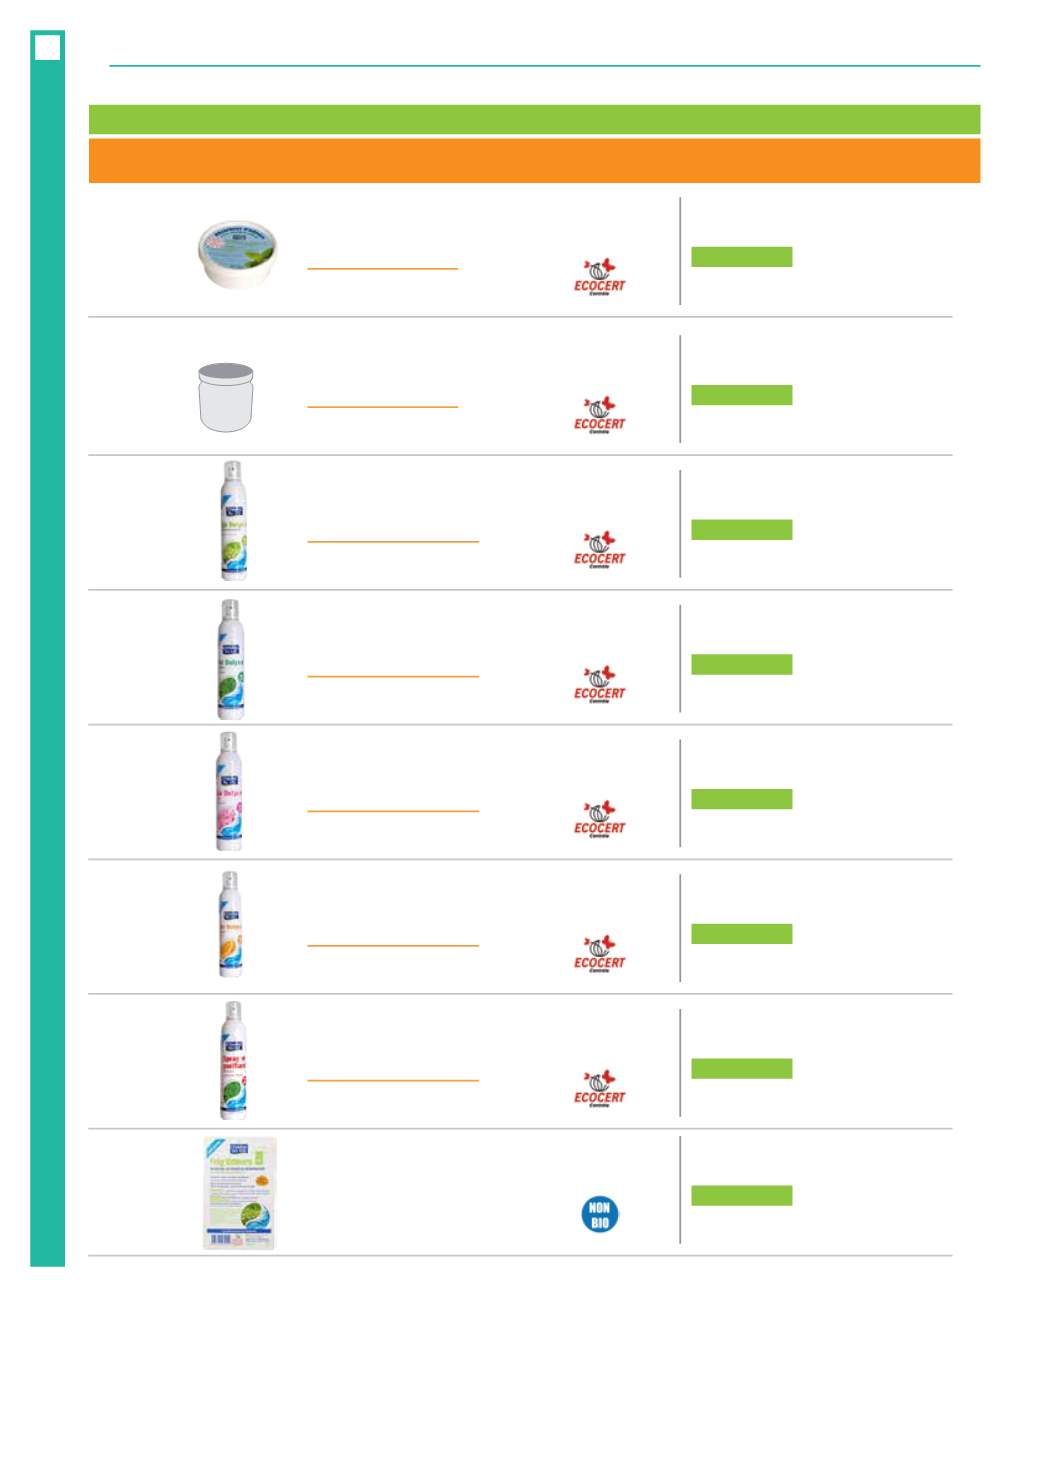This screenshot has height=1471, width=1040.
Task: Click the round white tub product image
Action: point(238,253)
